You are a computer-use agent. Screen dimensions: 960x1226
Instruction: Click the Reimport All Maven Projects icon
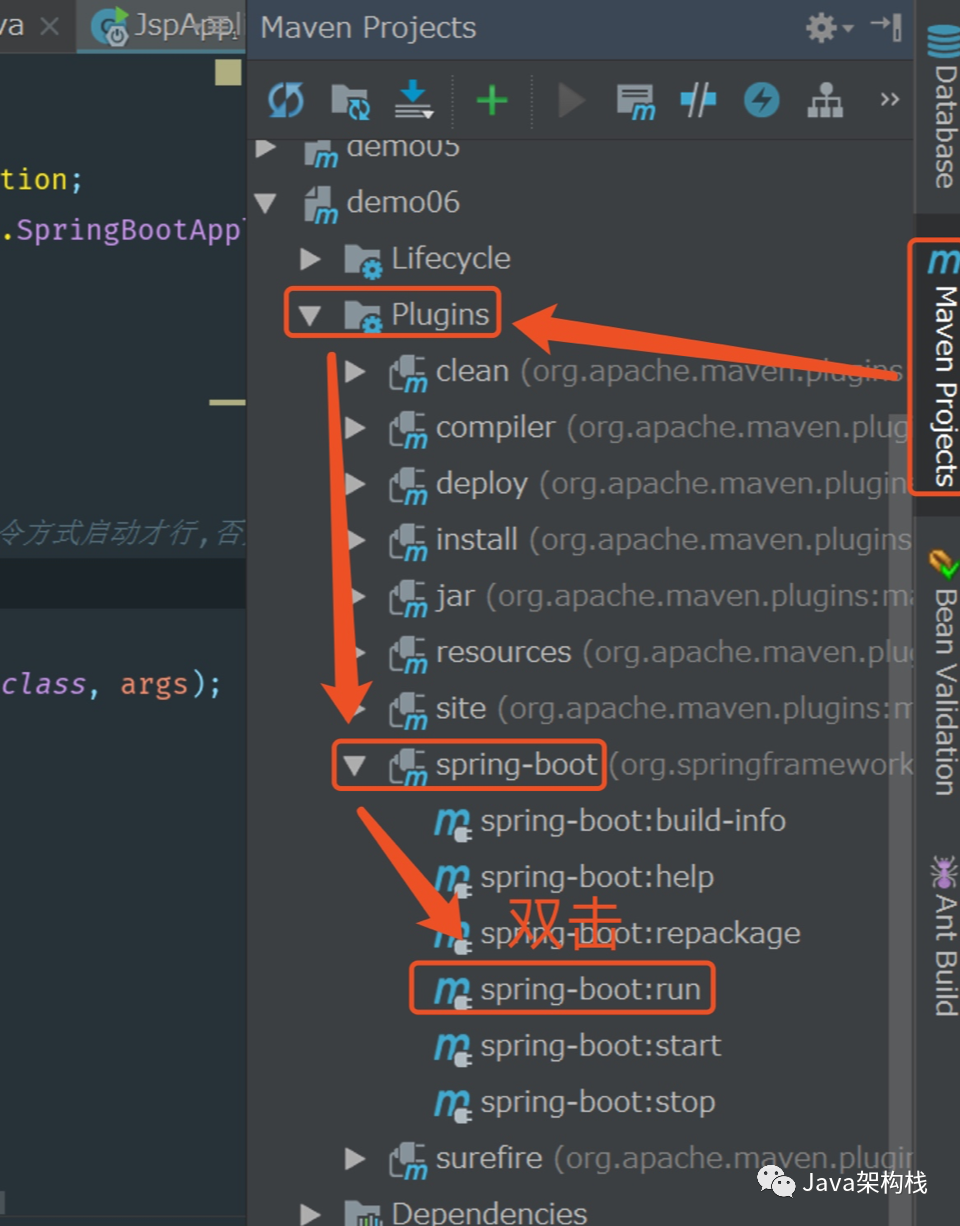pos(286,100)
